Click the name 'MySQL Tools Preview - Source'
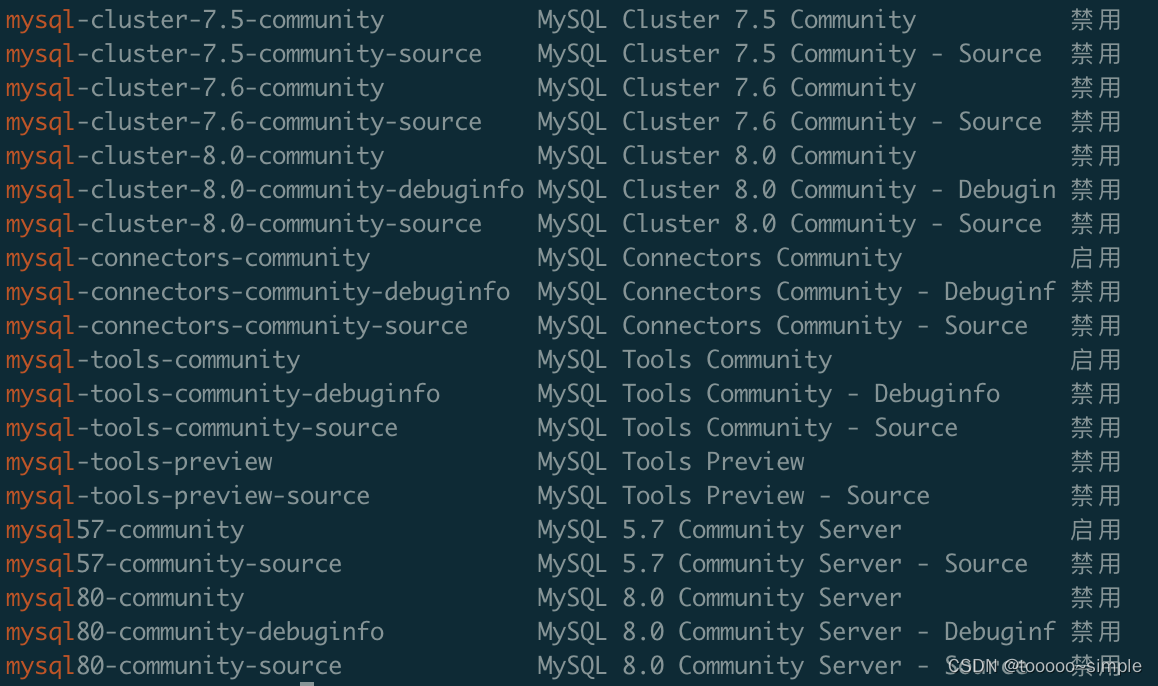The height and width of the screenshot is (686, 1158). (x=733, y=495)
